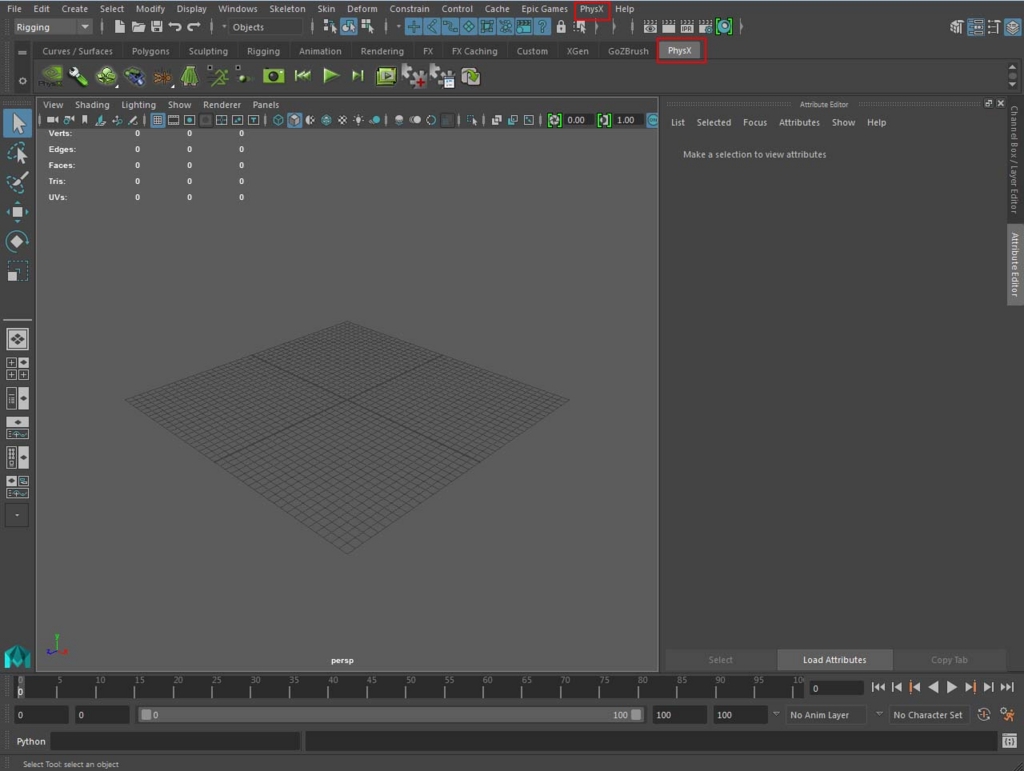Step PhysX simulation forward one frame

pyautogui.click(x=357, y=76)
